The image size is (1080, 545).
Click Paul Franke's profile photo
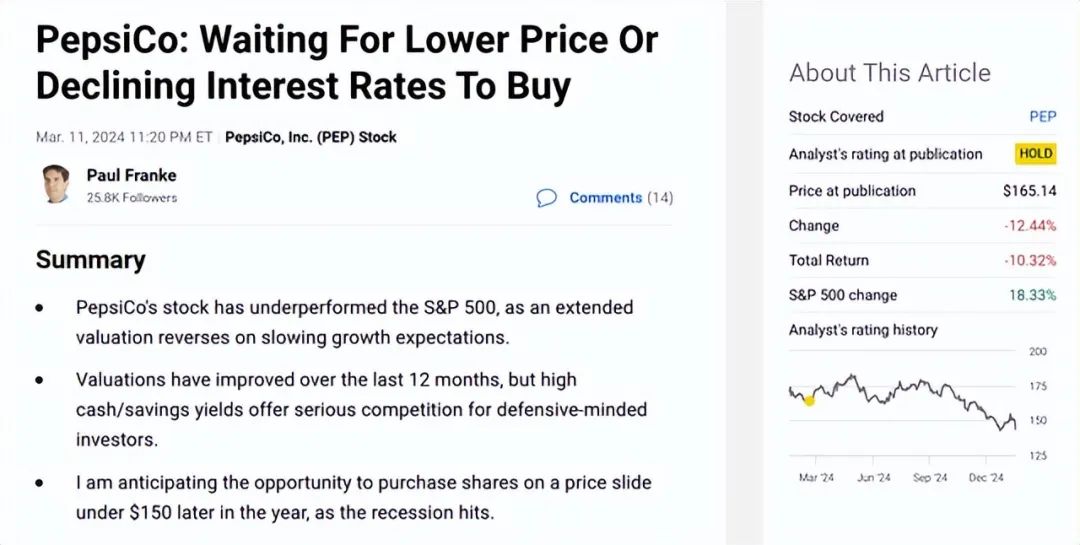point(56,184)
